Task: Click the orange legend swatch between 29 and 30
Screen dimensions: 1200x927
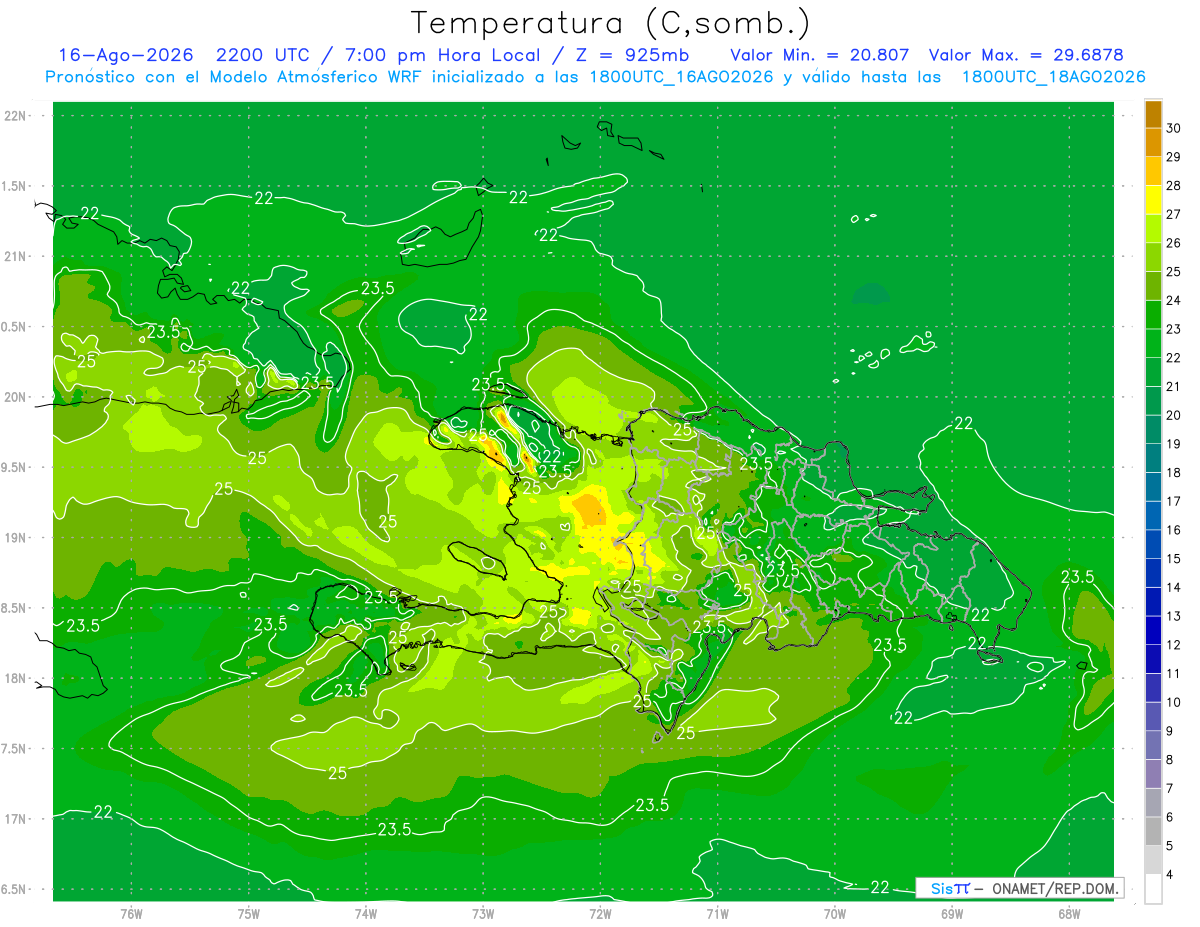Action: (1153, 142)
